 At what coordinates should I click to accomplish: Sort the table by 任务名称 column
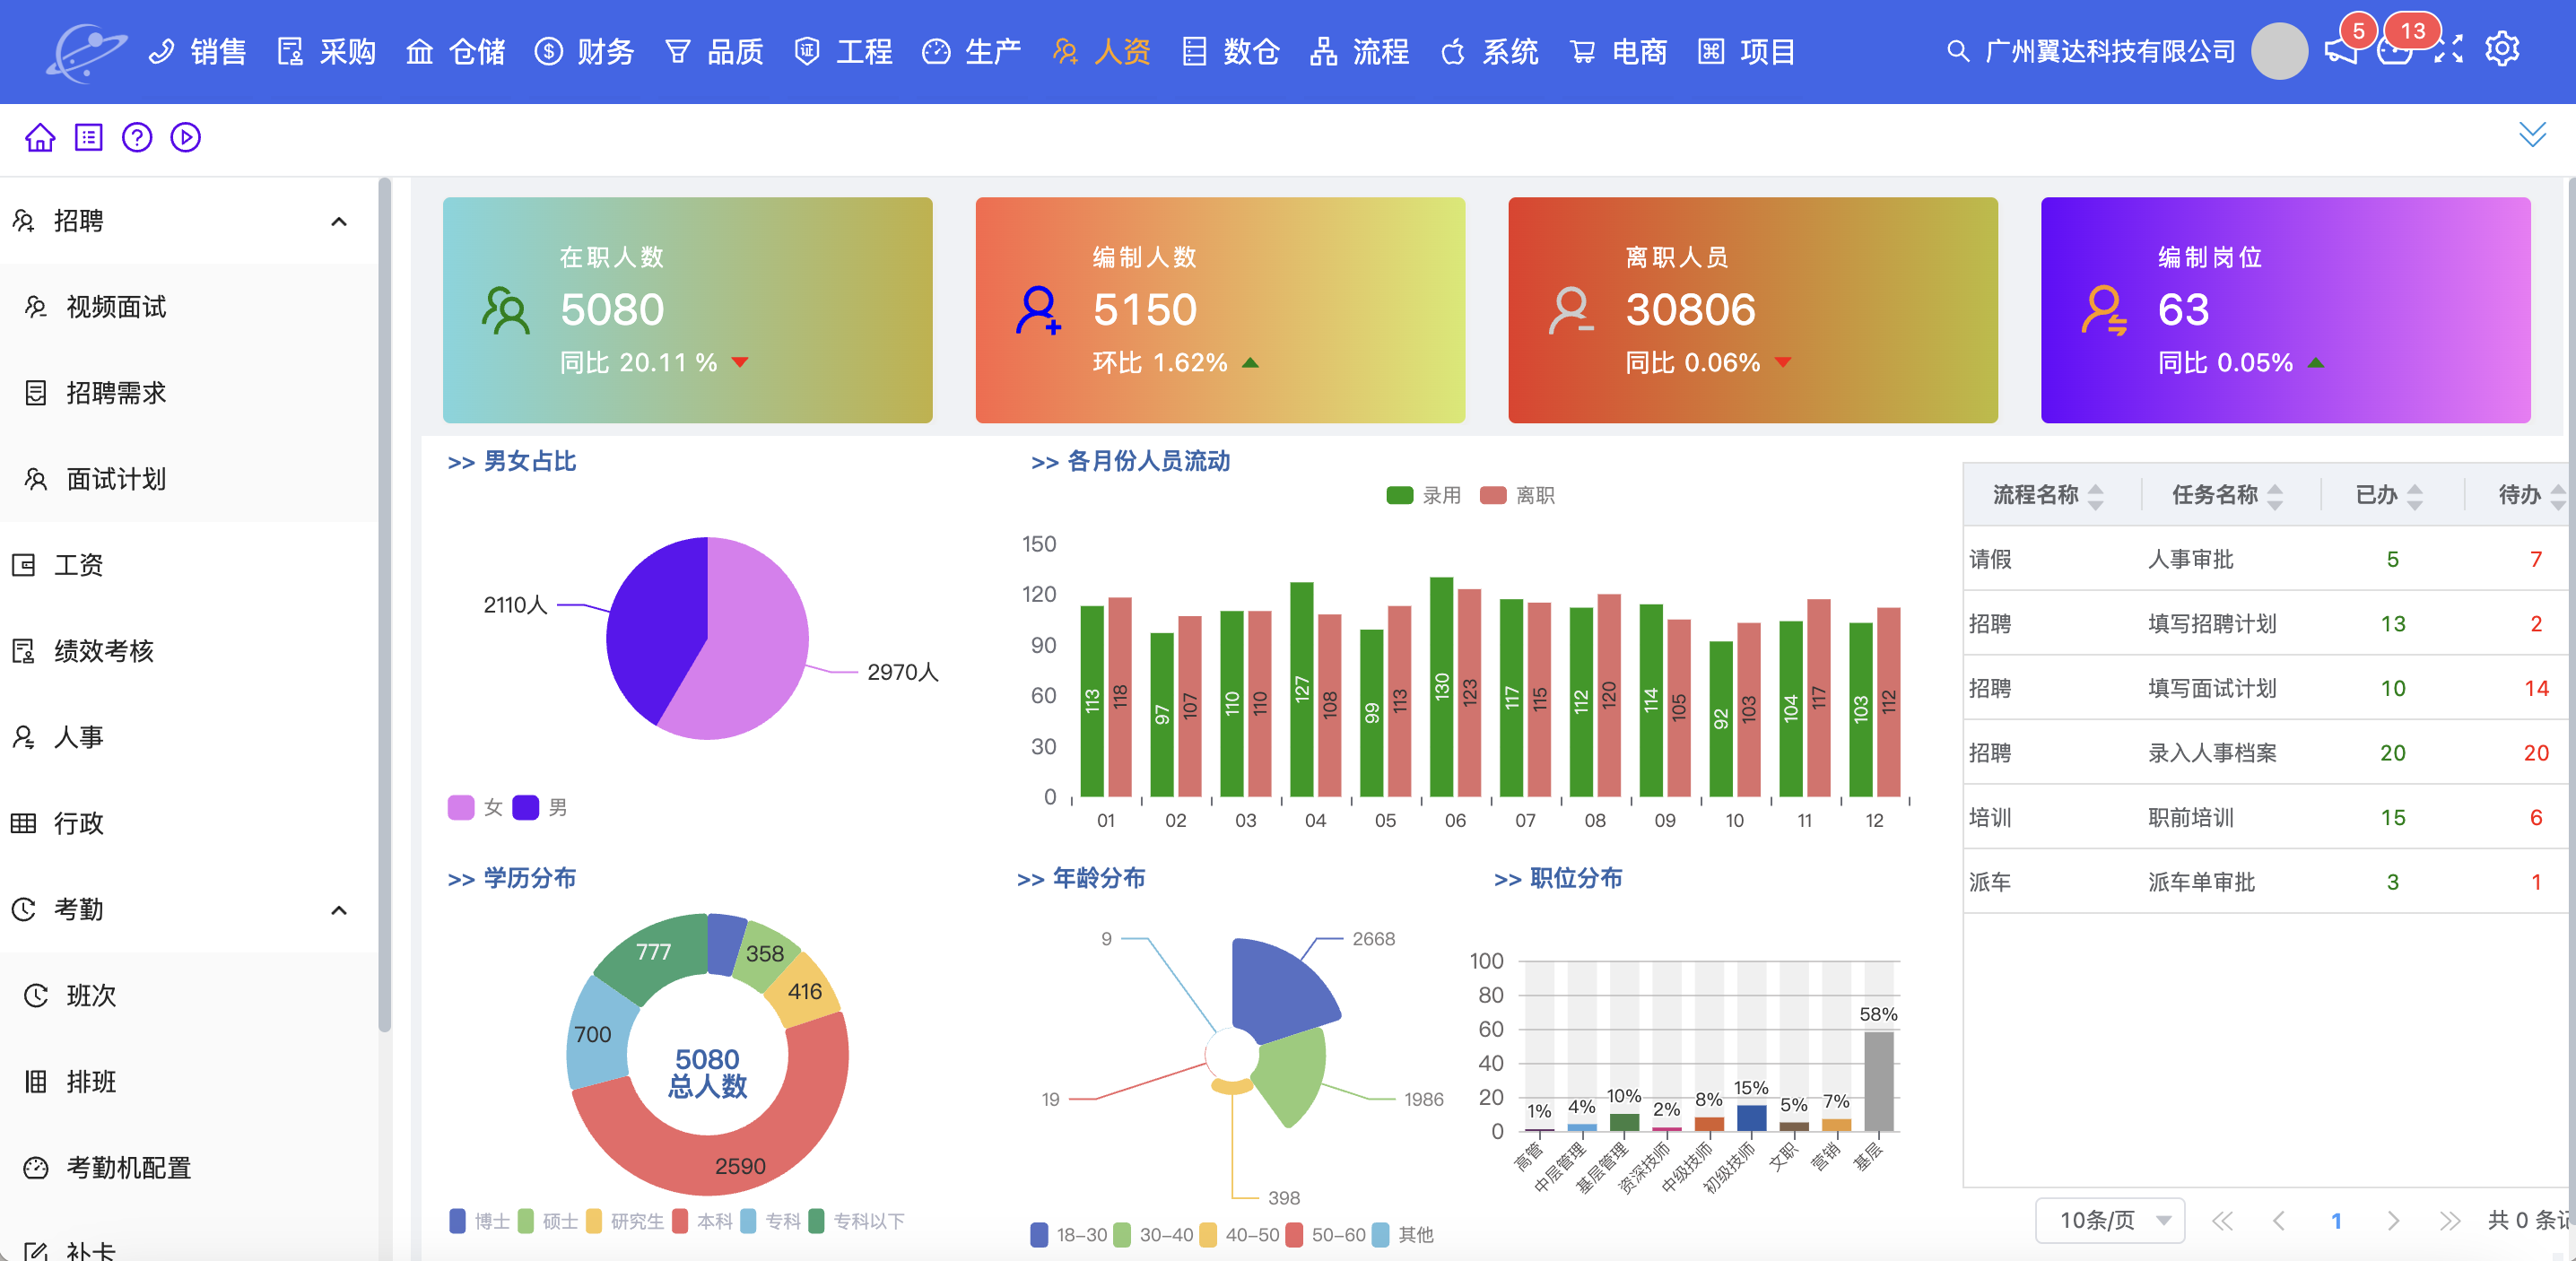(x=2275, y=495)
